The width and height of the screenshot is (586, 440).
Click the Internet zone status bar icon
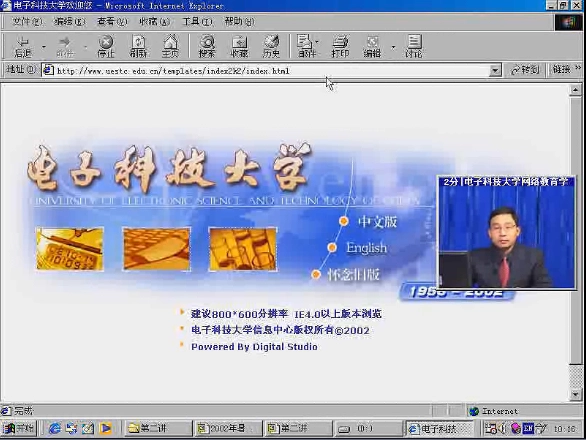point(474,411)
